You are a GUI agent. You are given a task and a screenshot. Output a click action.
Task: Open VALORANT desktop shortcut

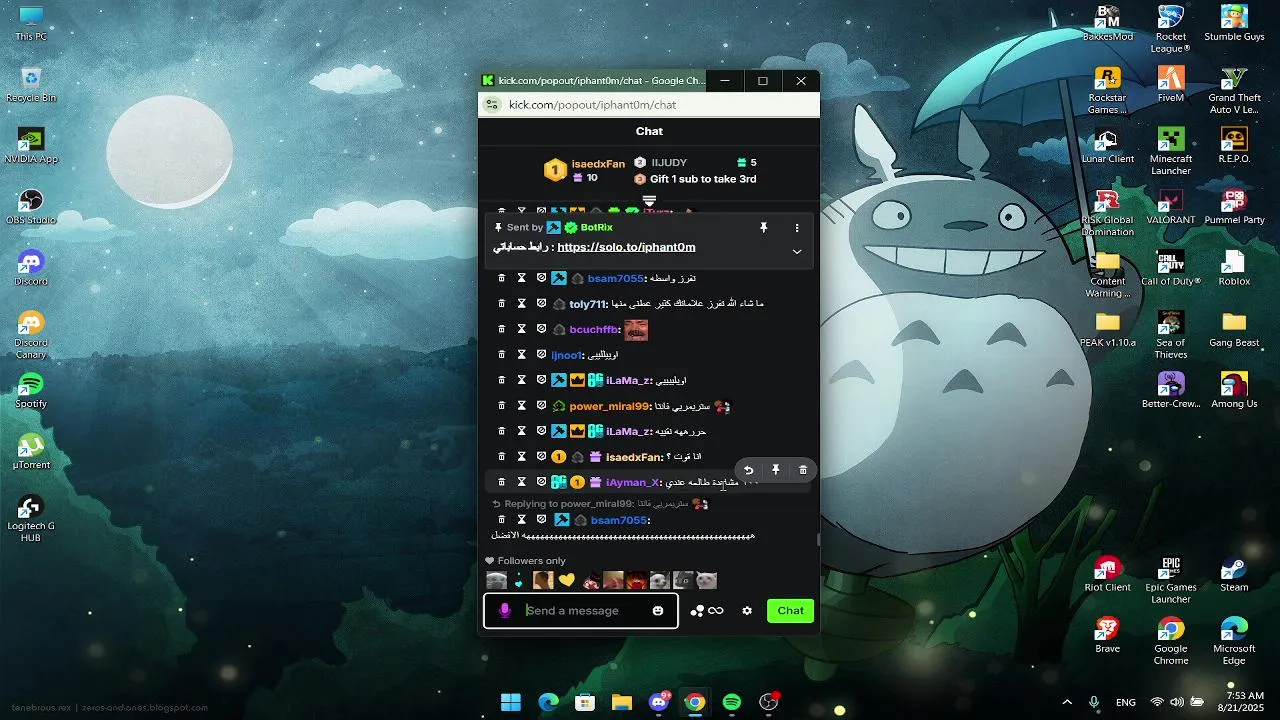coord(1170,207)
